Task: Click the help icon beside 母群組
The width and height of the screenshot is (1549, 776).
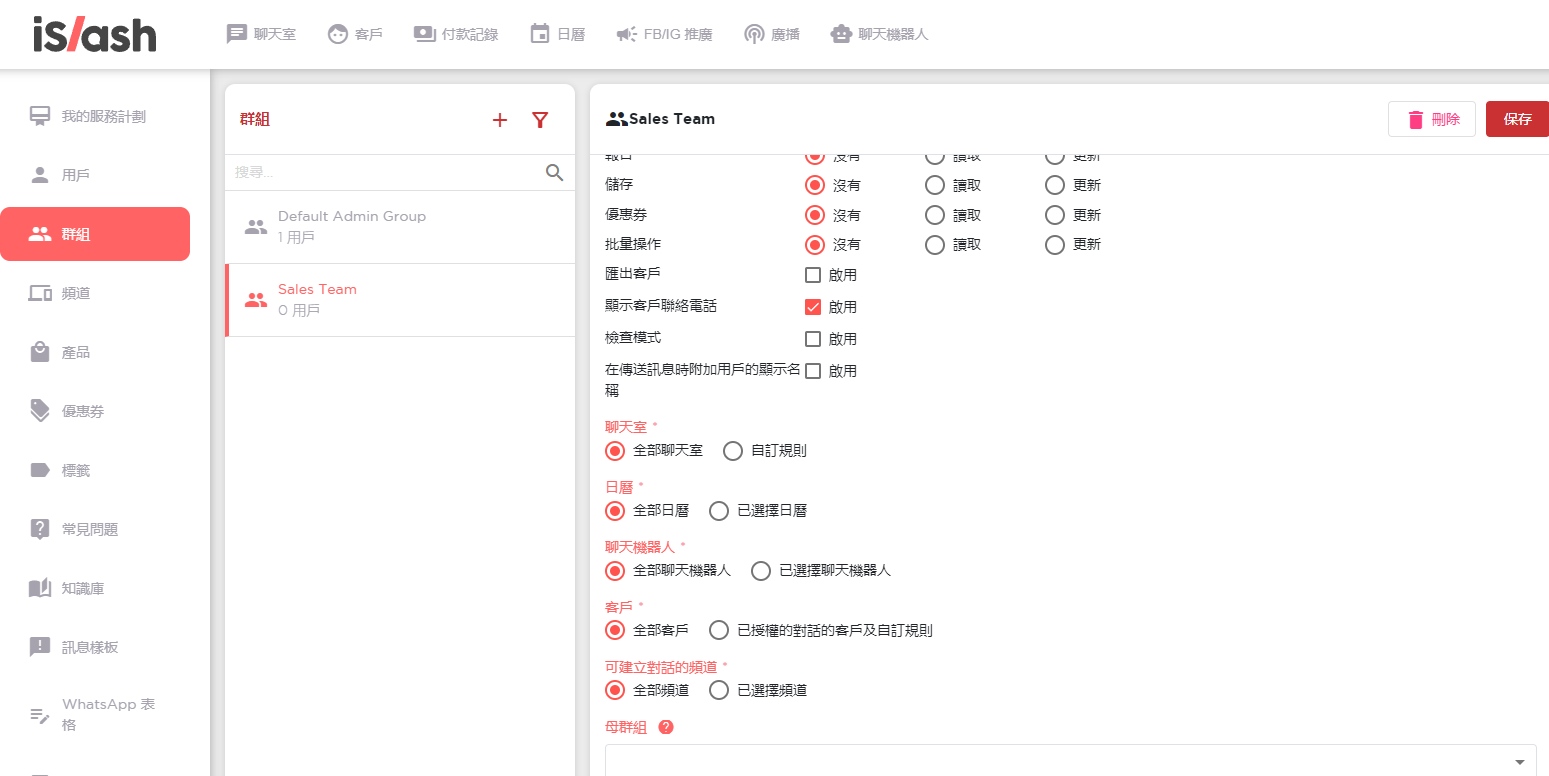Action: (666, 727)
